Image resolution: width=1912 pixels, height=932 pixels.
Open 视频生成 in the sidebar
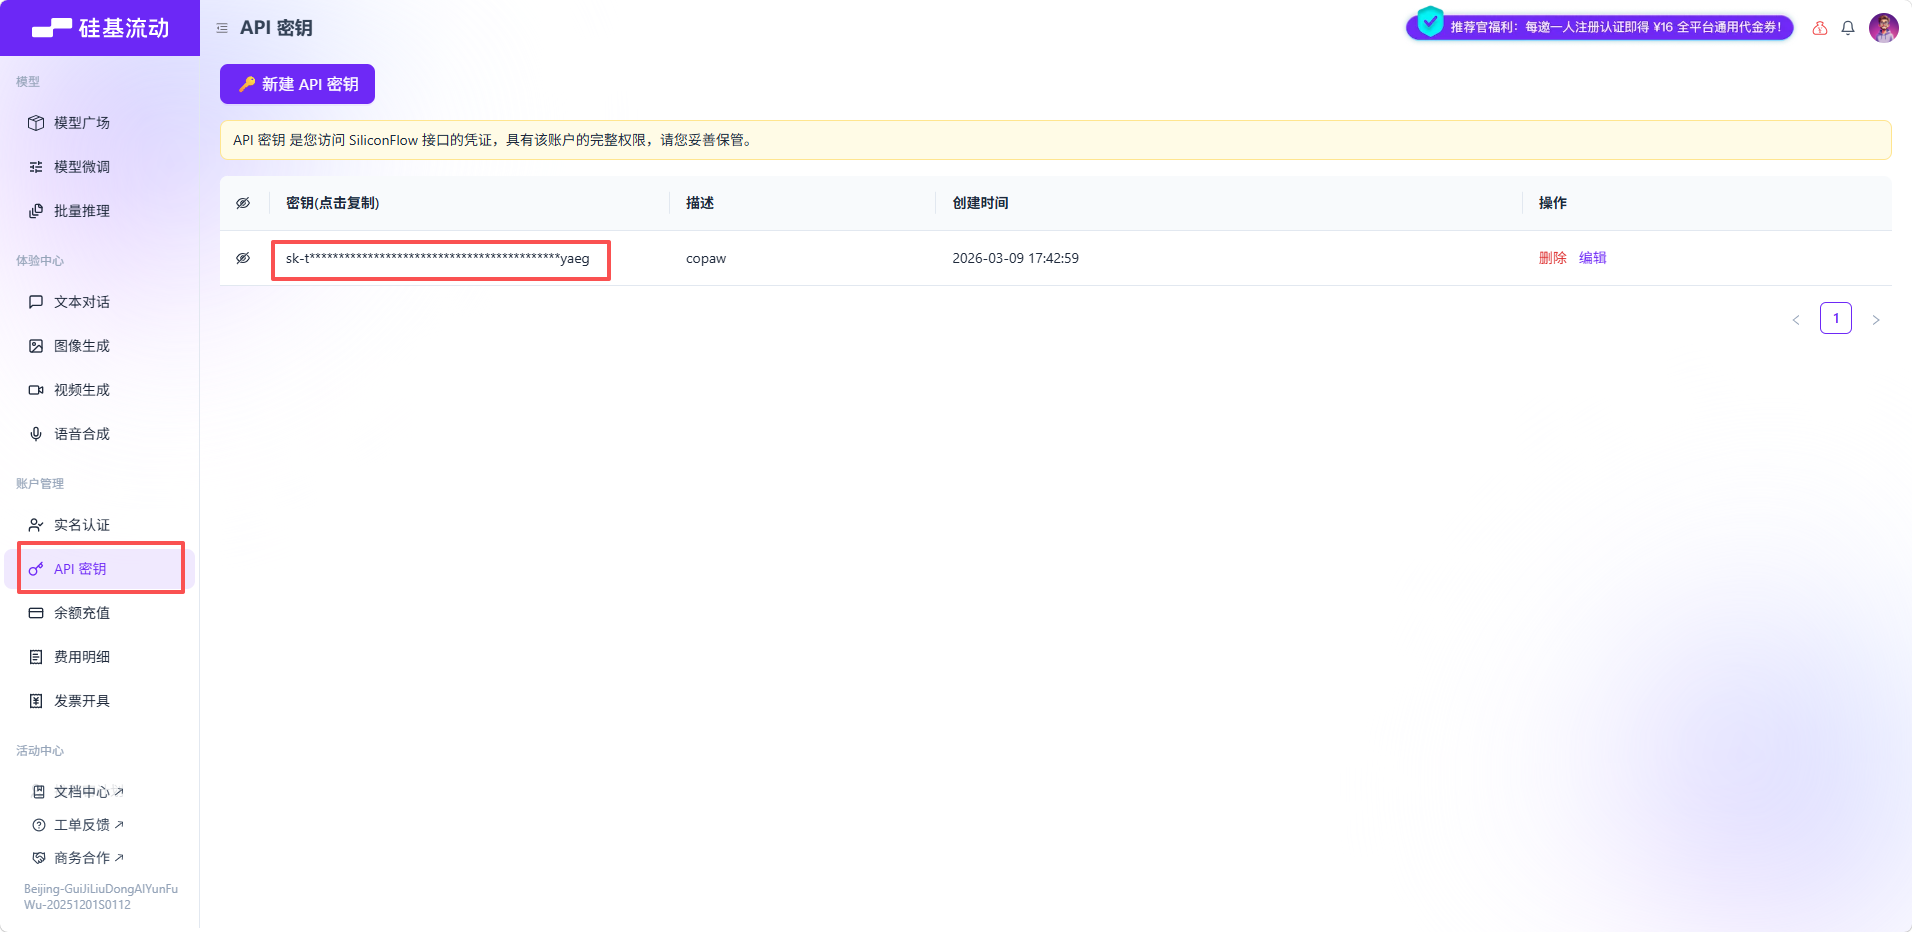(82, 390)
